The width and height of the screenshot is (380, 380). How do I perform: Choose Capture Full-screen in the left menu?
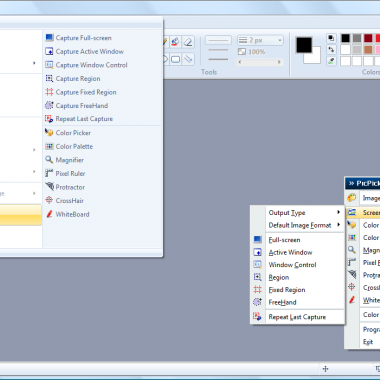coord(102,38)
